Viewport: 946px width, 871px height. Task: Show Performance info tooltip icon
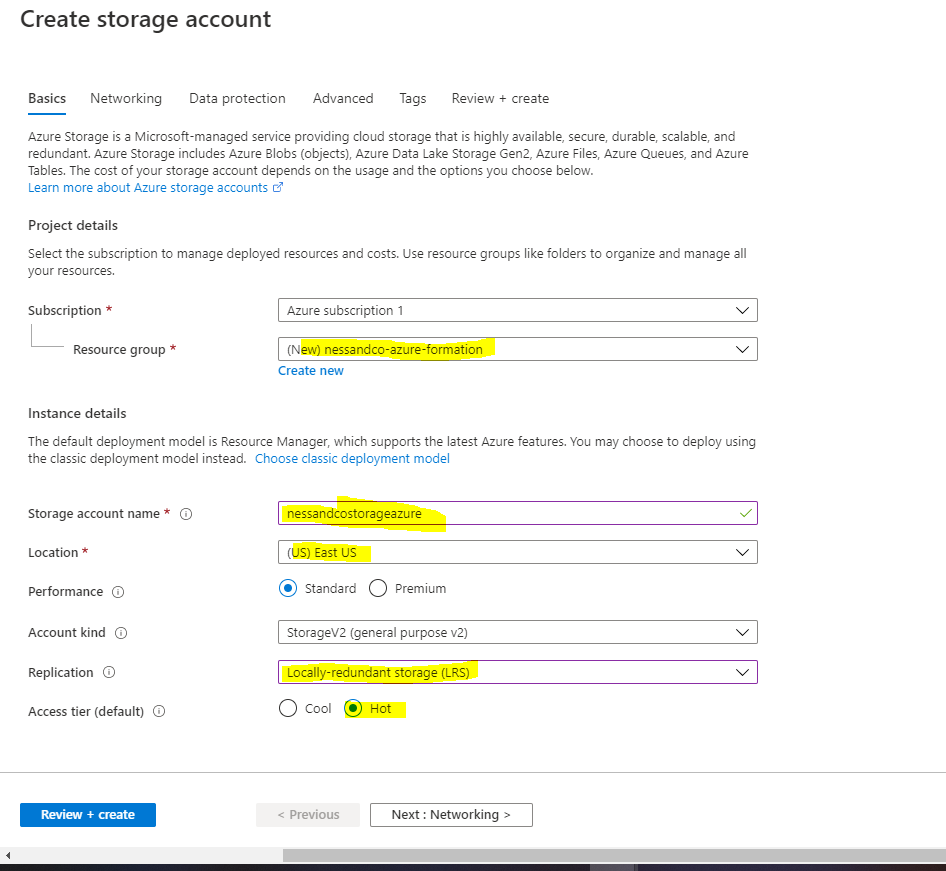(x=118, y=592)
